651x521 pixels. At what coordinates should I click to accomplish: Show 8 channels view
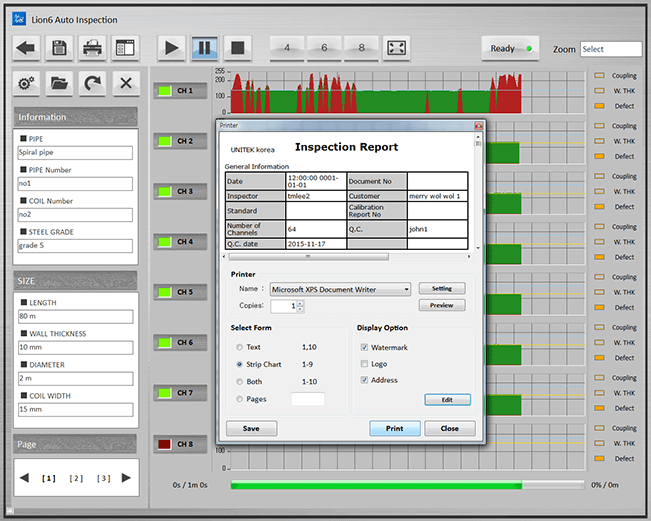click(x=362, y=48)
